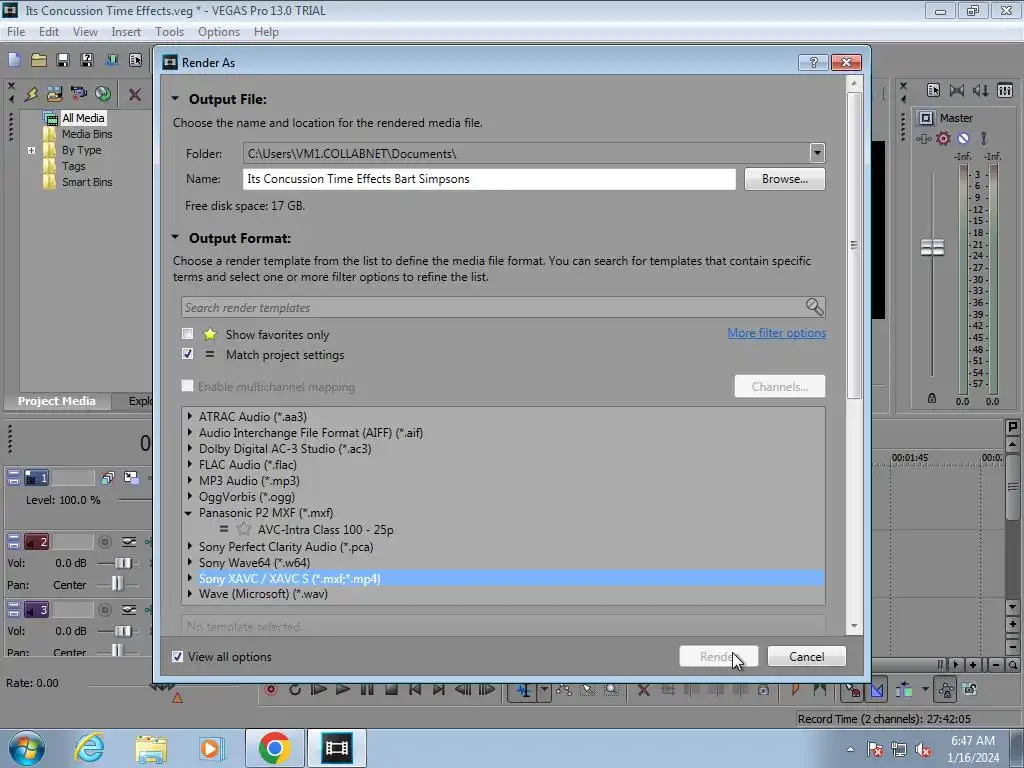Open Master bus FX gear icon
Image resolution: width=1024 pixels, height=768 pixels.
pyautogui.click(x=943, y=138)
